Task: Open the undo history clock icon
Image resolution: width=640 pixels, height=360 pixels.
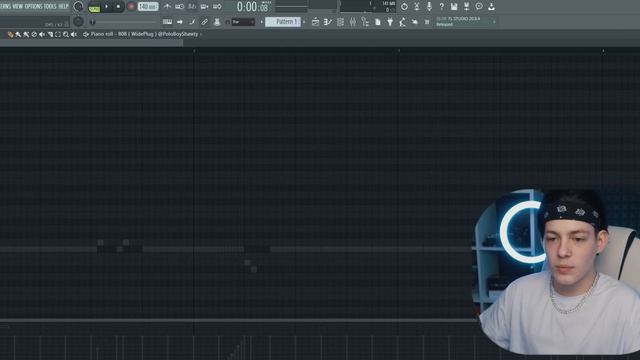Action: (x=404, y=7)
